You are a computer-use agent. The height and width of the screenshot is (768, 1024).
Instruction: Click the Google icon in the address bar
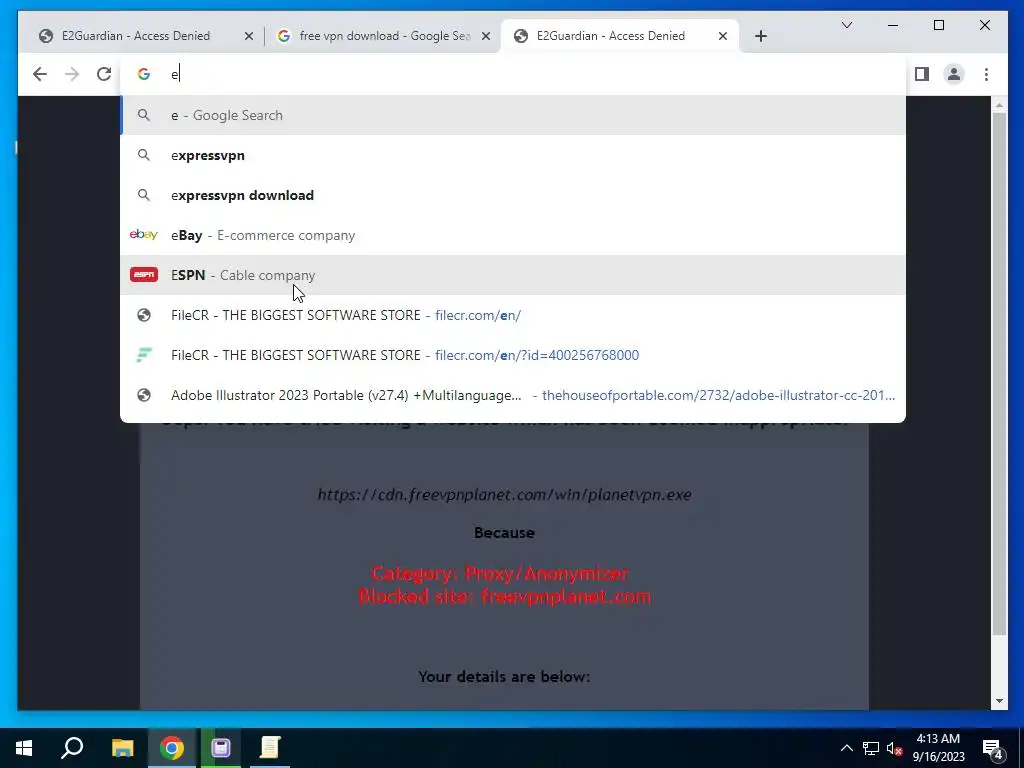point(144,74)
